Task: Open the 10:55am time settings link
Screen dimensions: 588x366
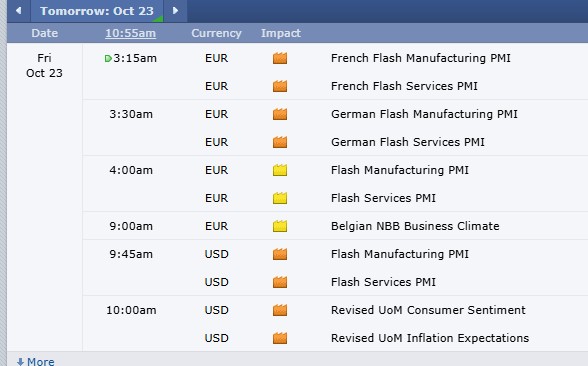Action: (130, 33)
